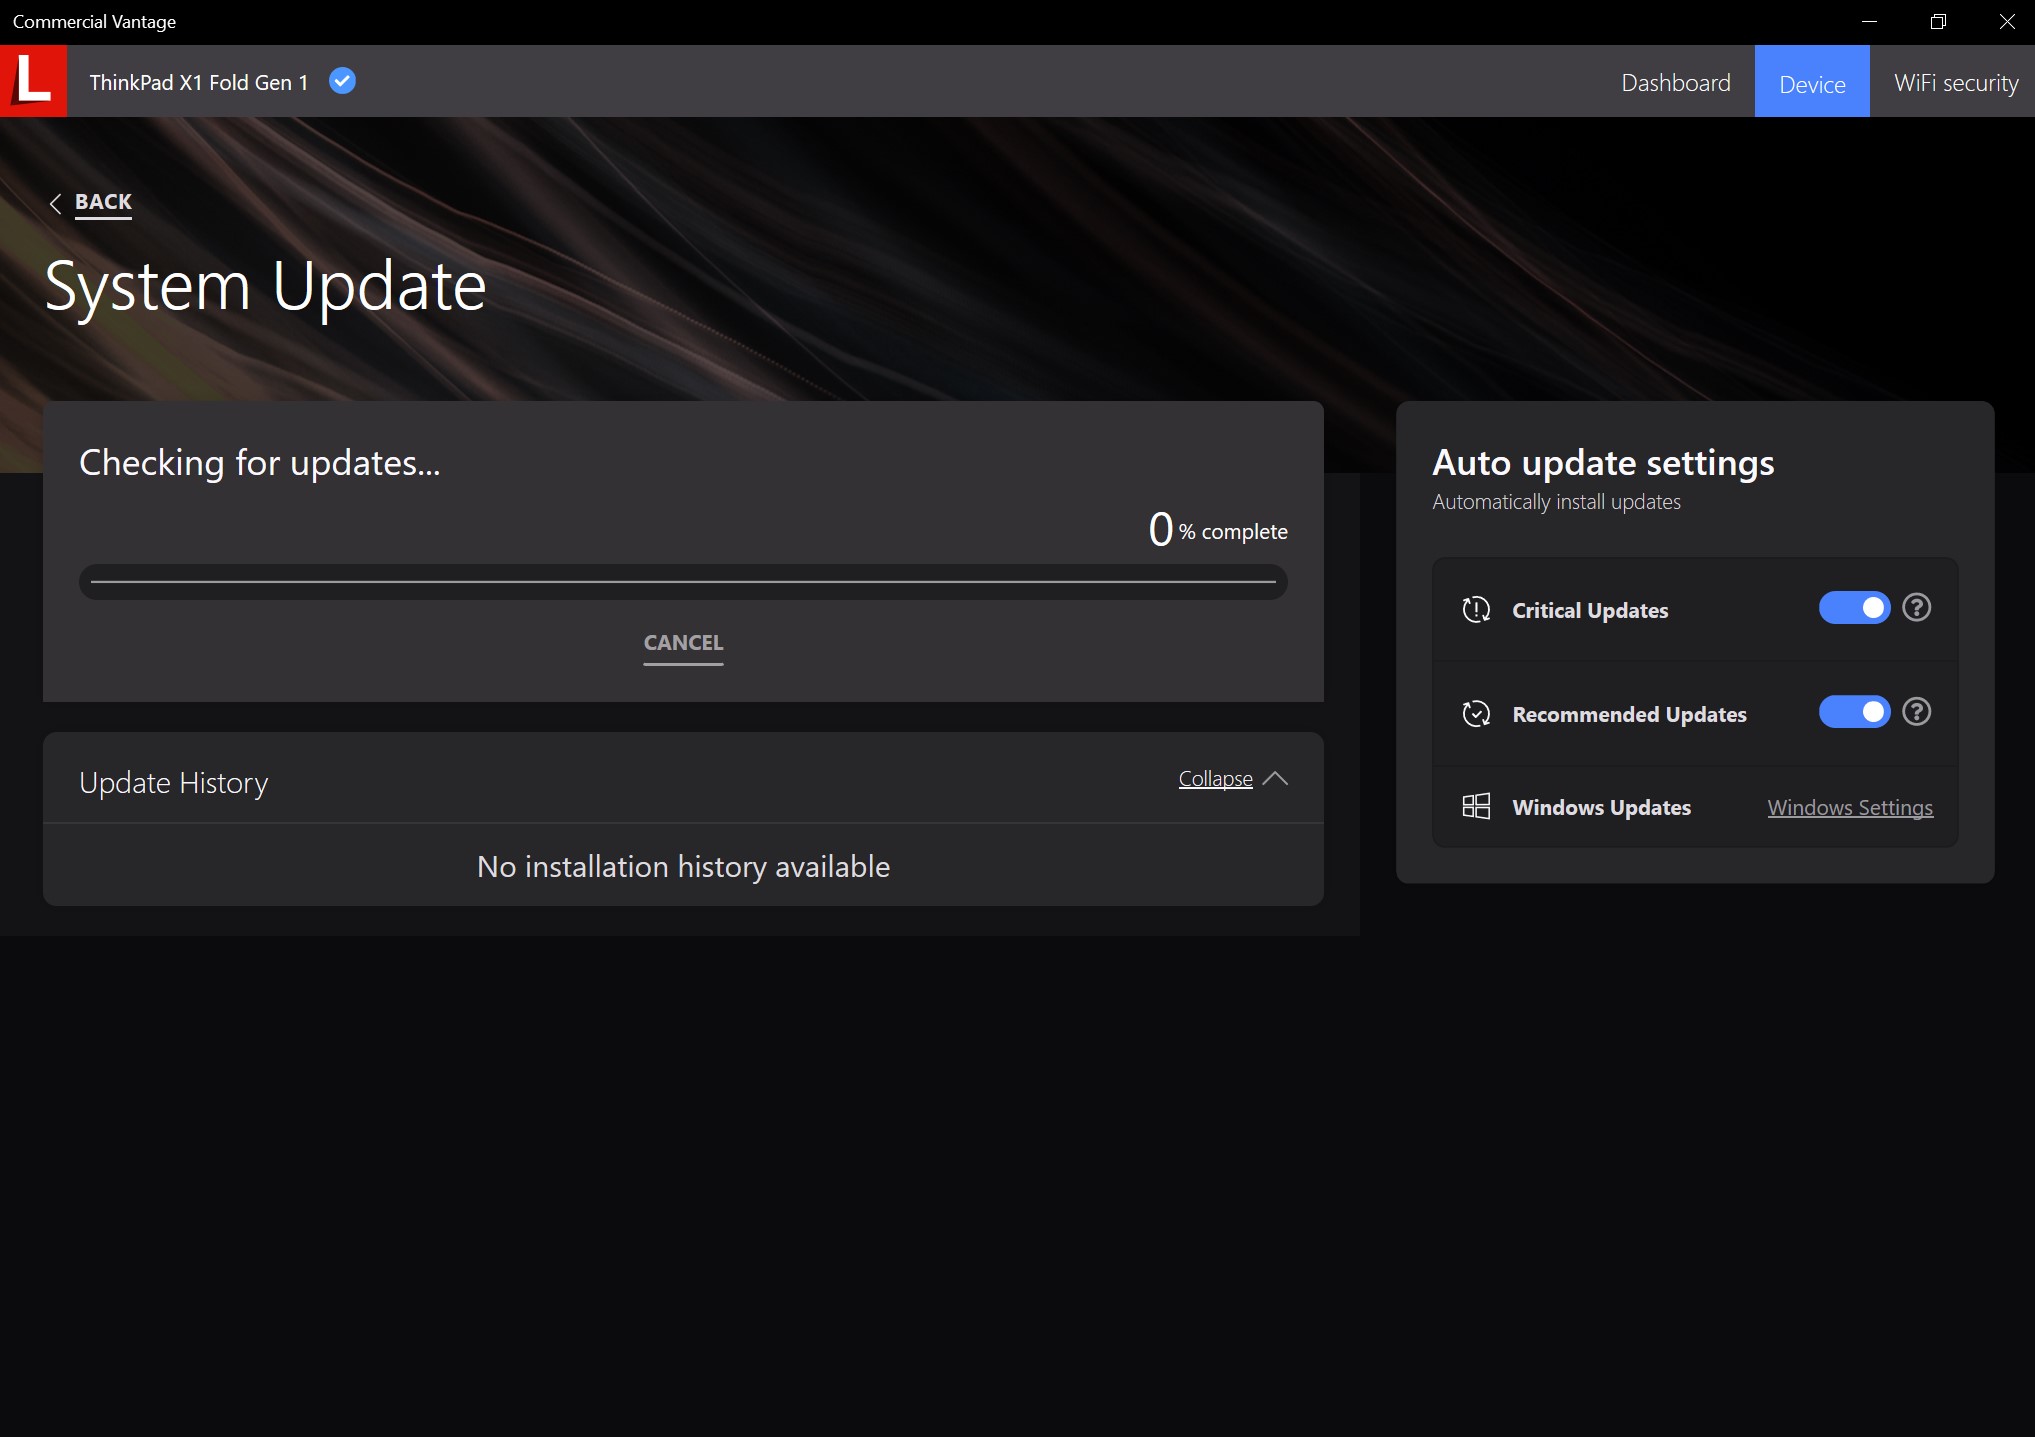Turn off Recommended Updates switch

click(x=1854, y=712)
